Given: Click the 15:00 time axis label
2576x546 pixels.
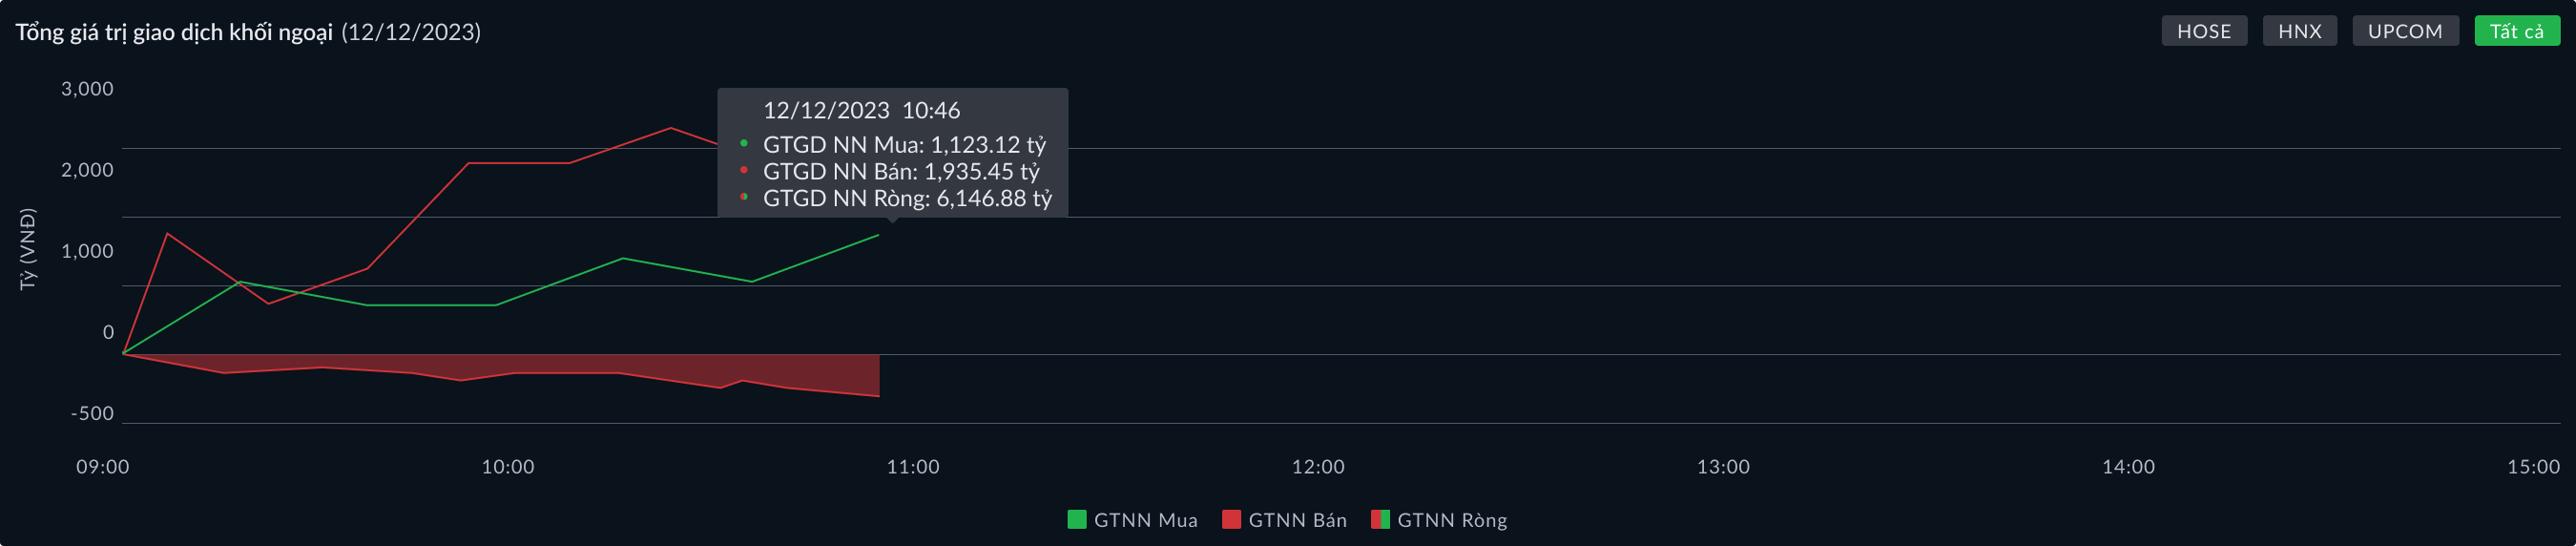Looking at the screenshot, I should [x=2532, y=467].
